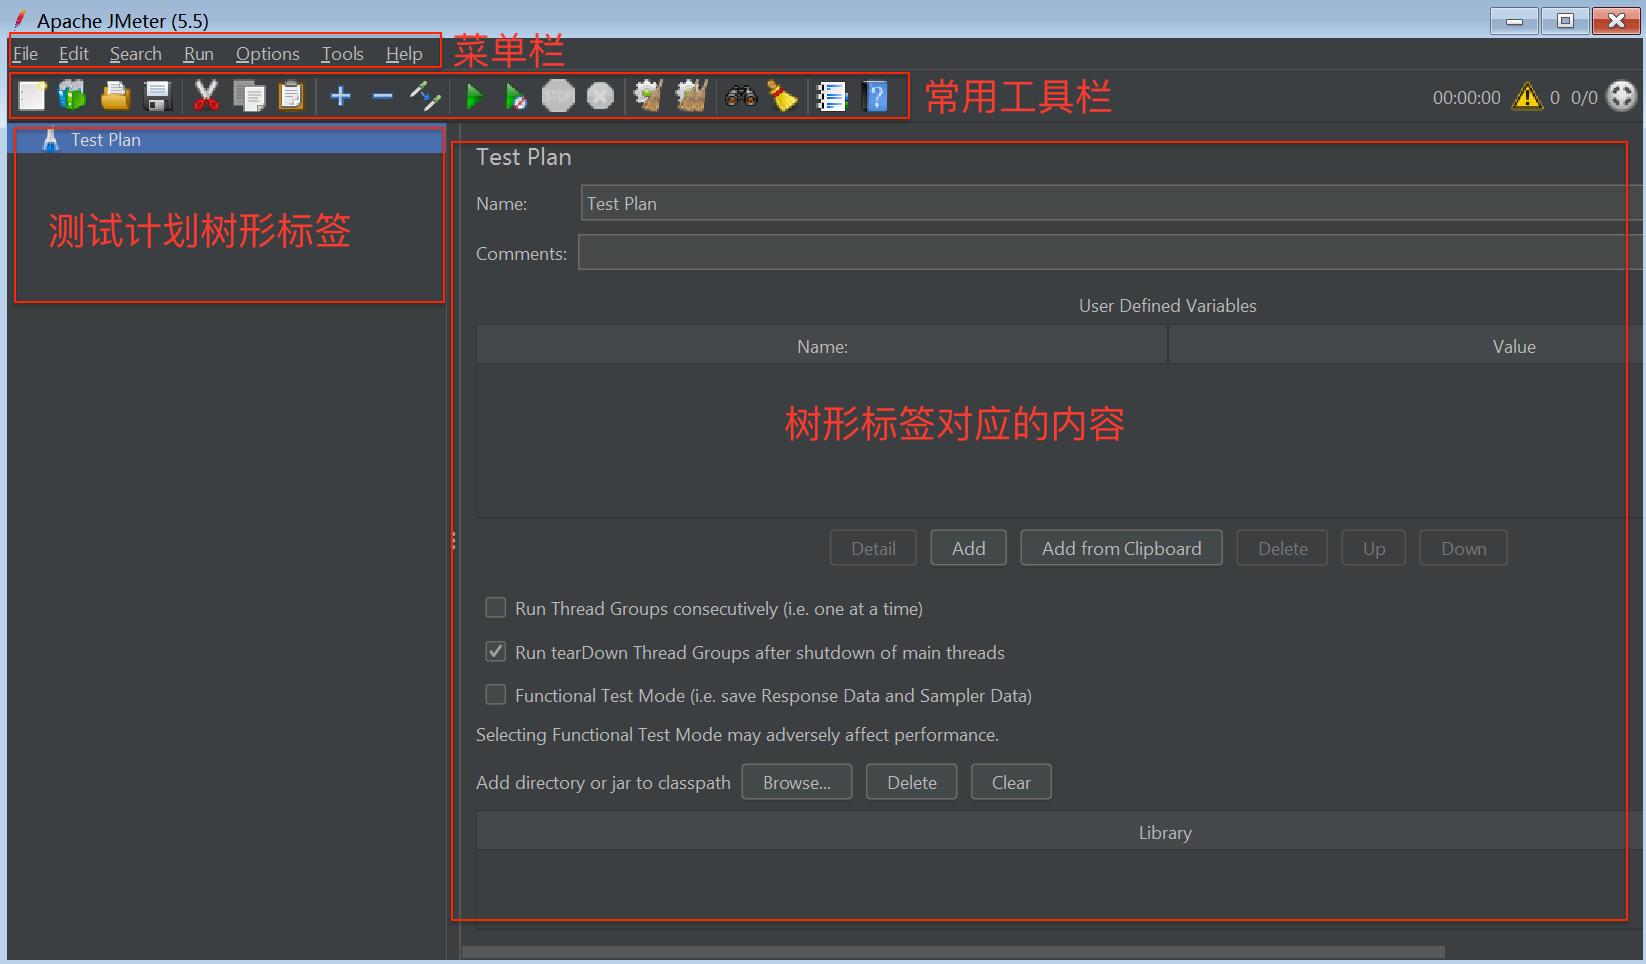Open the File menu

point(25,54)
